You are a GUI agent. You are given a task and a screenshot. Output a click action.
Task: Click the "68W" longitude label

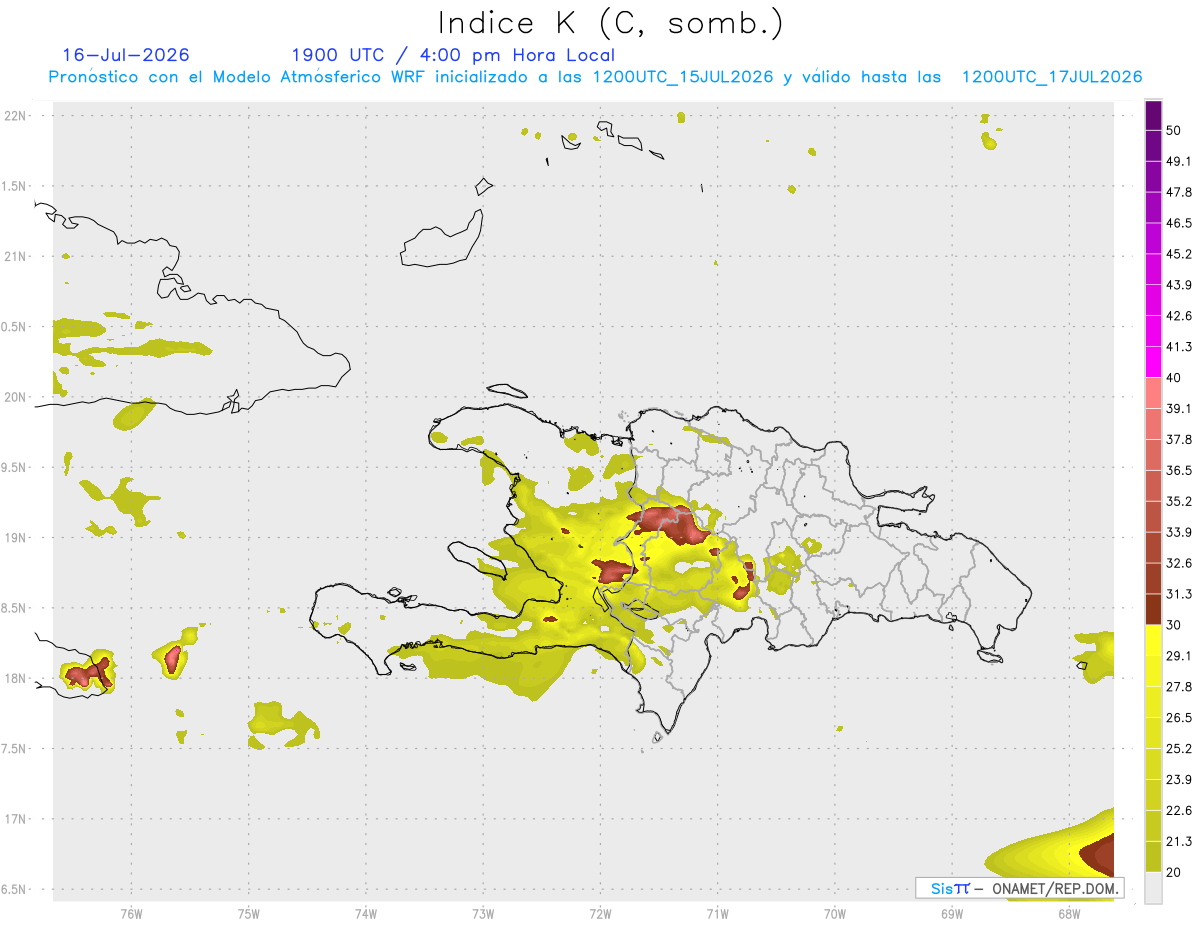[x=1069, y=914]
